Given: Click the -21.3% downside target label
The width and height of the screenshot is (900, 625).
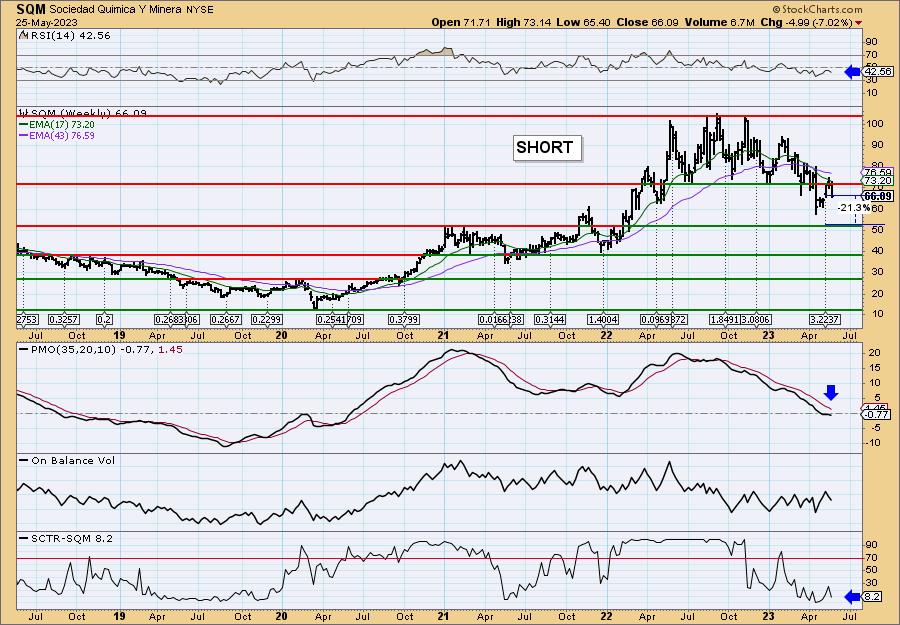Looking at the screenshot, I should tap(854, 207).
